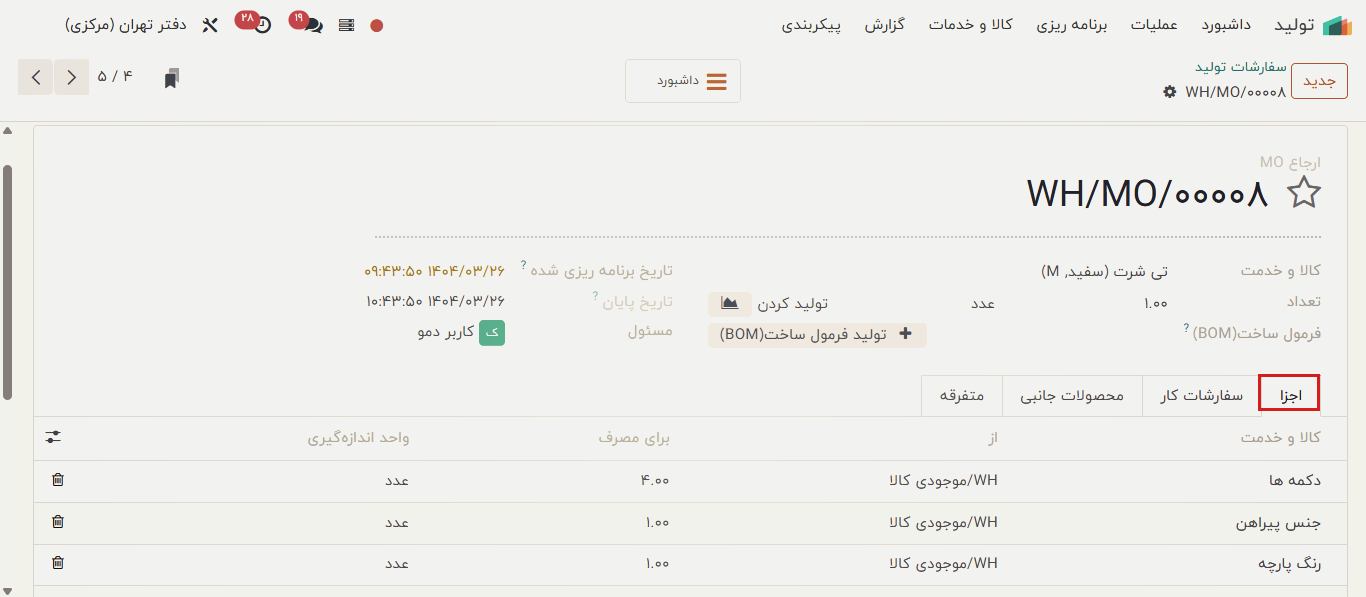
Task: Click تولید فرمول ساخت(BOM) button
Action: (817, 335)
